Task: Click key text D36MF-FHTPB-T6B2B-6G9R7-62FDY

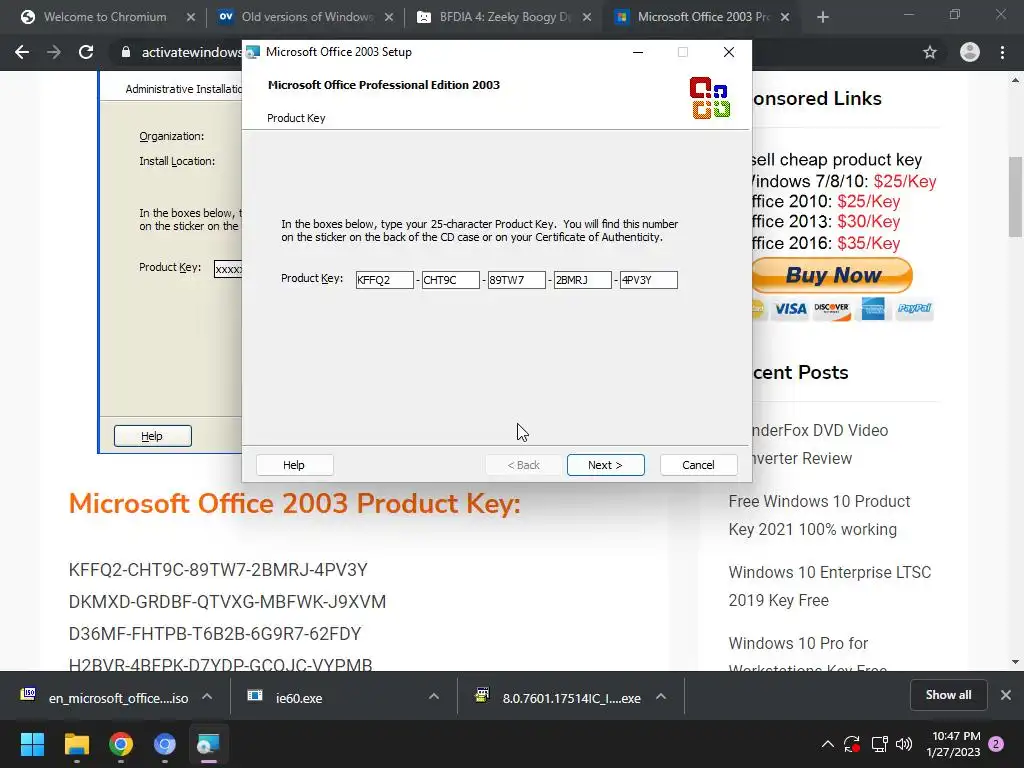Action: [x=215, y=633]
